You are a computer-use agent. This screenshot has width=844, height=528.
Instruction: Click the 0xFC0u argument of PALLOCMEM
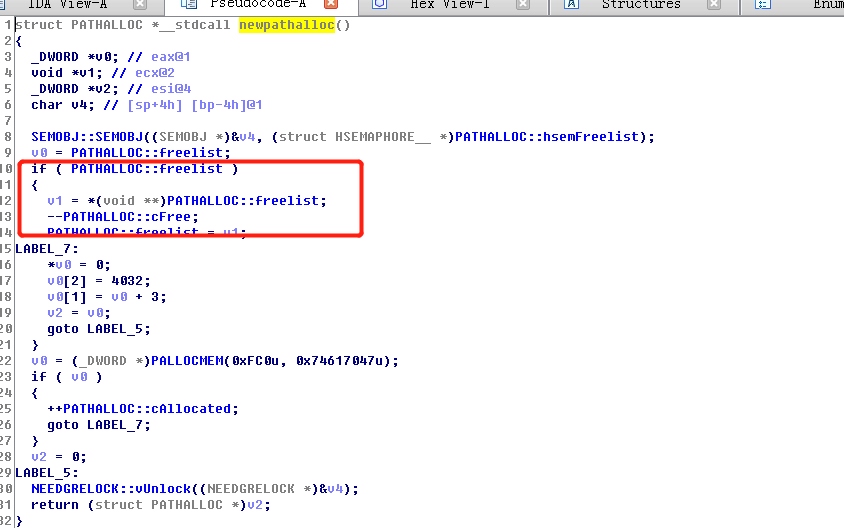(256, 361)
